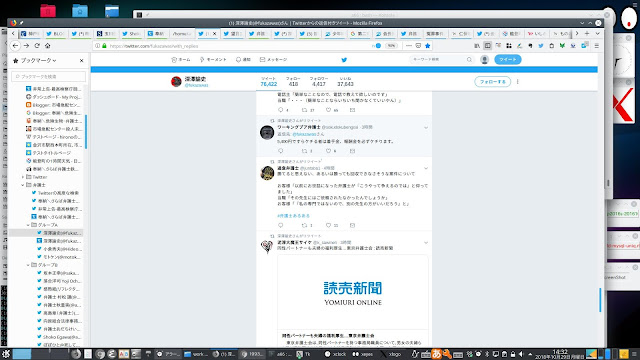
Task: Click the blue bookmark star in address bar
Action: [x=428, y=46]
